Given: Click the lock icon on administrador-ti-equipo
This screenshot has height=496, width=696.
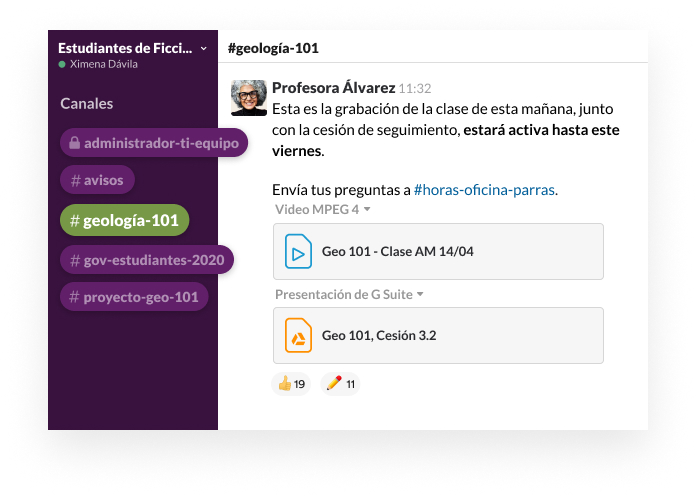Looking at the screenshot, I should coord(73,143).
